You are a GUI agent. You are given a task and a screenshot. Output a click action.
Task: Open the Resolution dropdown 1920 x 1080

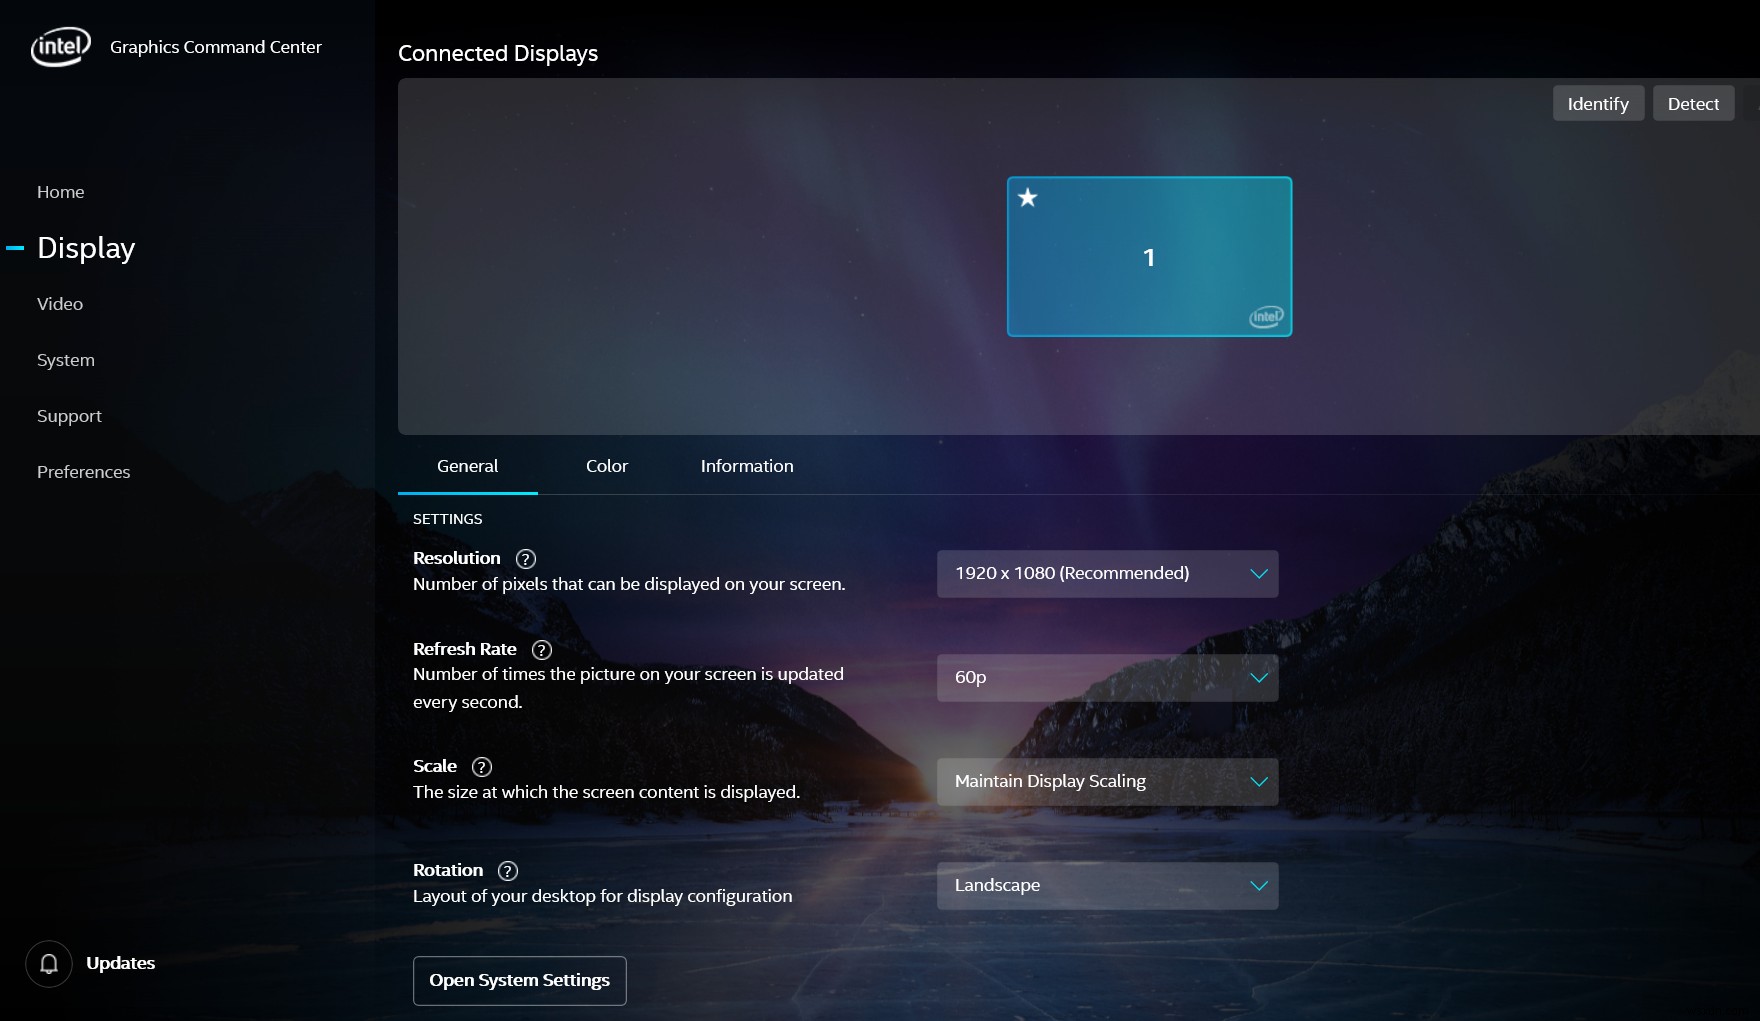click(1107, 574)
